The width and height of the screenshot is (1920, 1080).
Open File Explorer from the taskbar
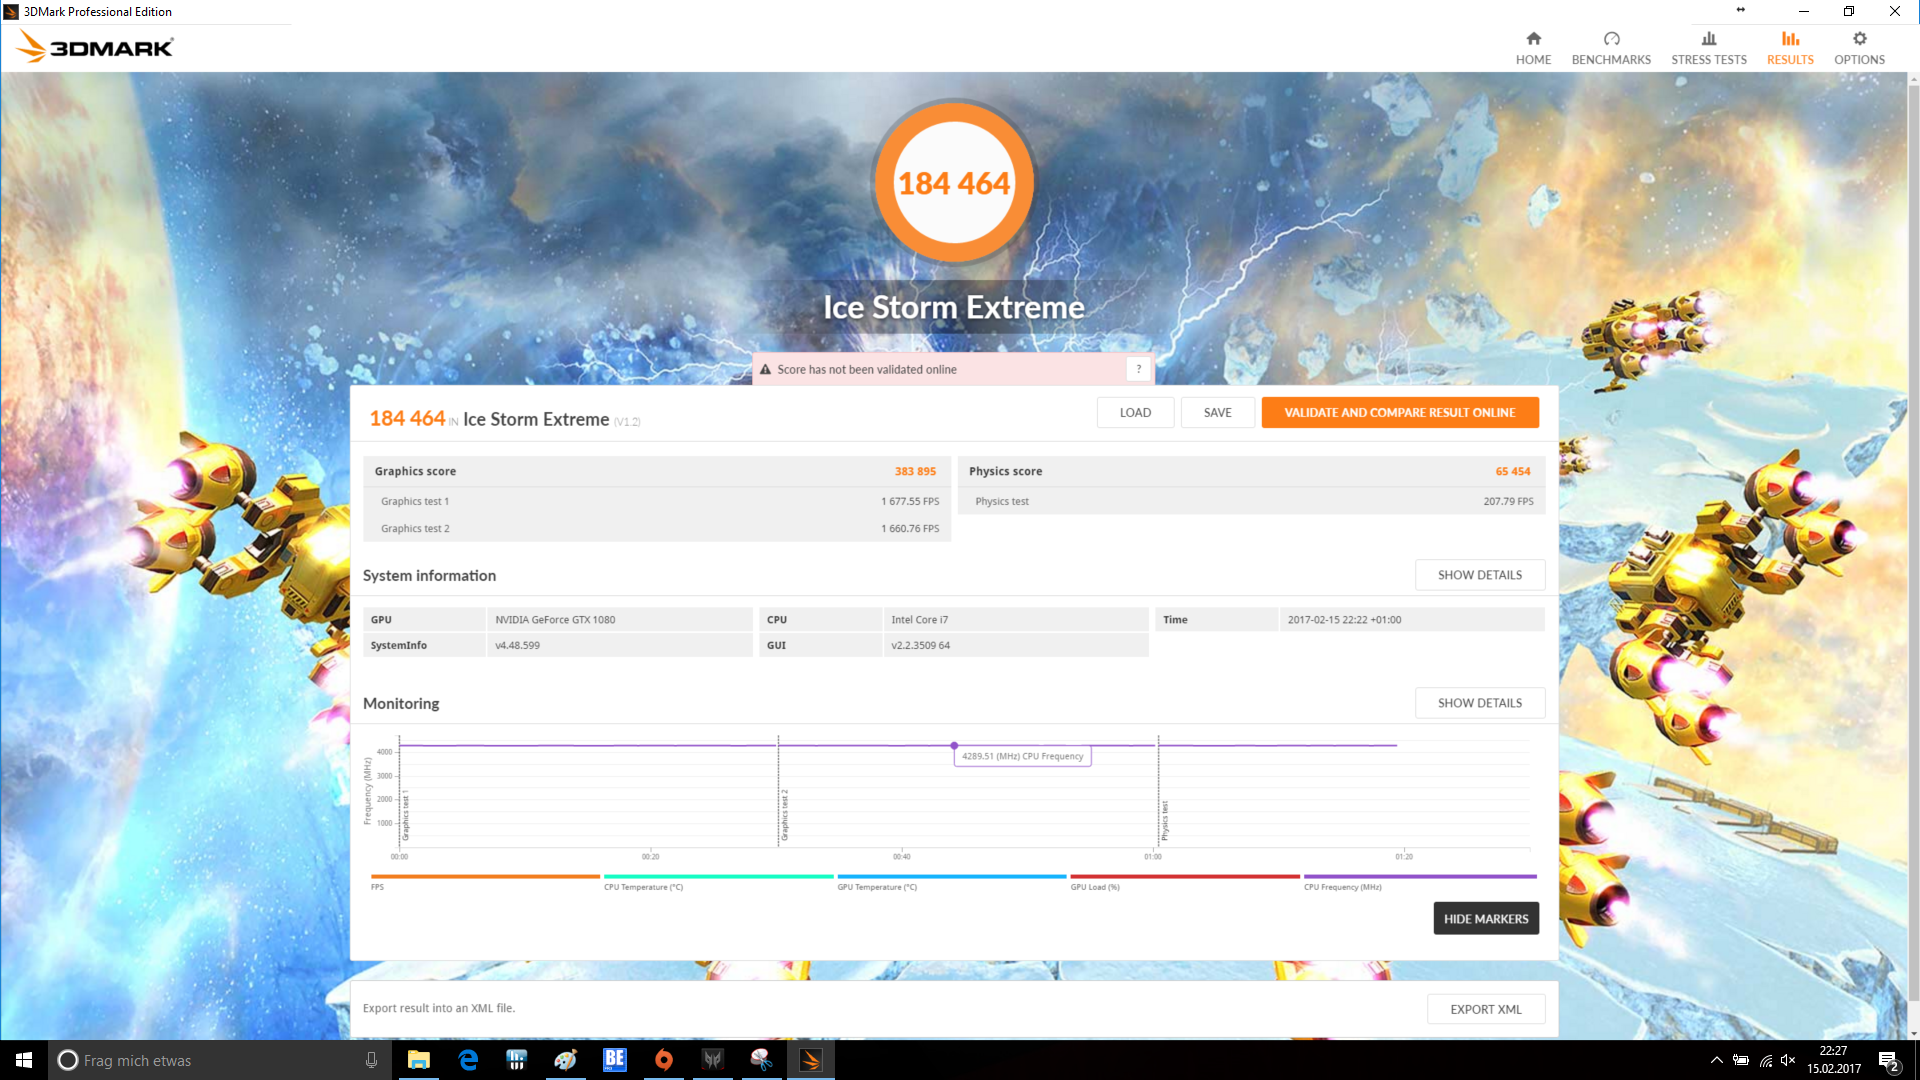[419, 1060]
